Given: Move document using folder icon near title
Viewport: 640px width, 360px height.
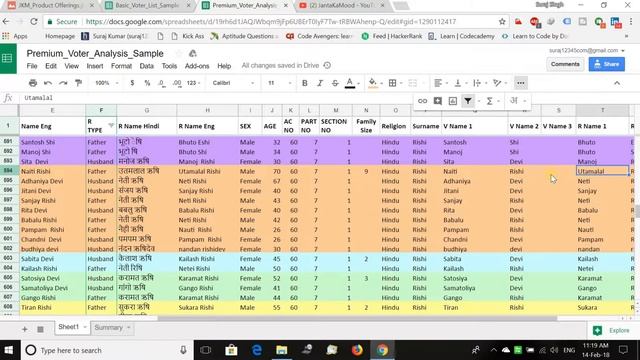Looking at the screenshot, I should (x=193, y=53).
